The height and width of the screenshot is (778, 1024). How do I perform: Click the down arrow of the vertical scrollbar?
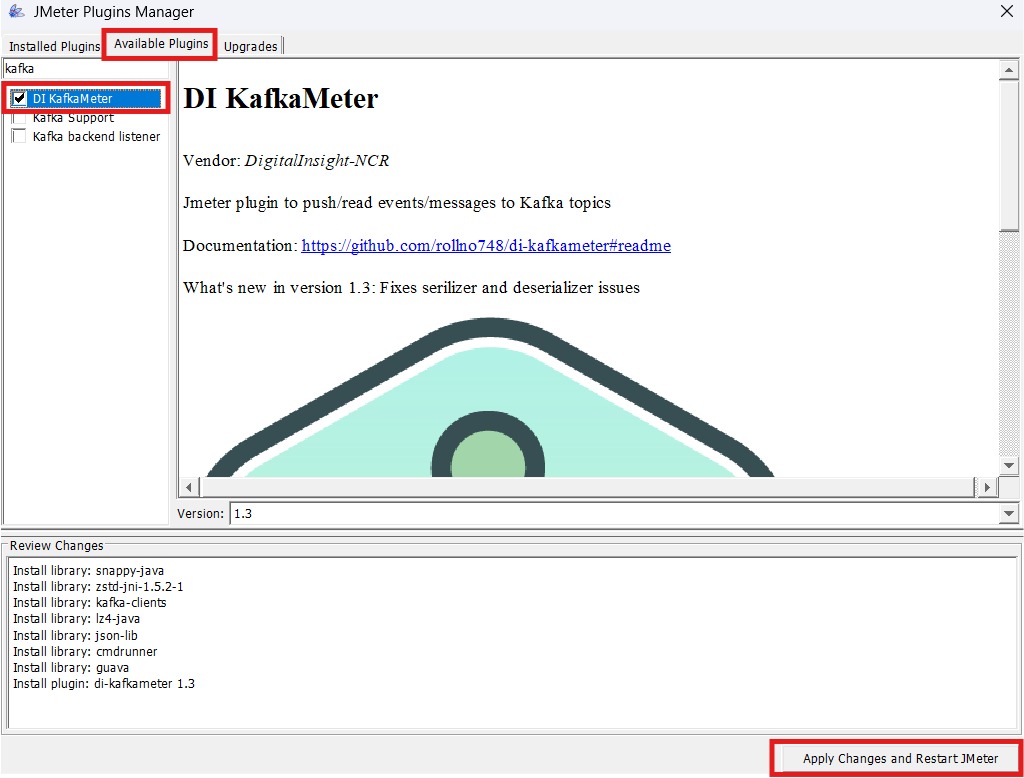click(1009, 464)
